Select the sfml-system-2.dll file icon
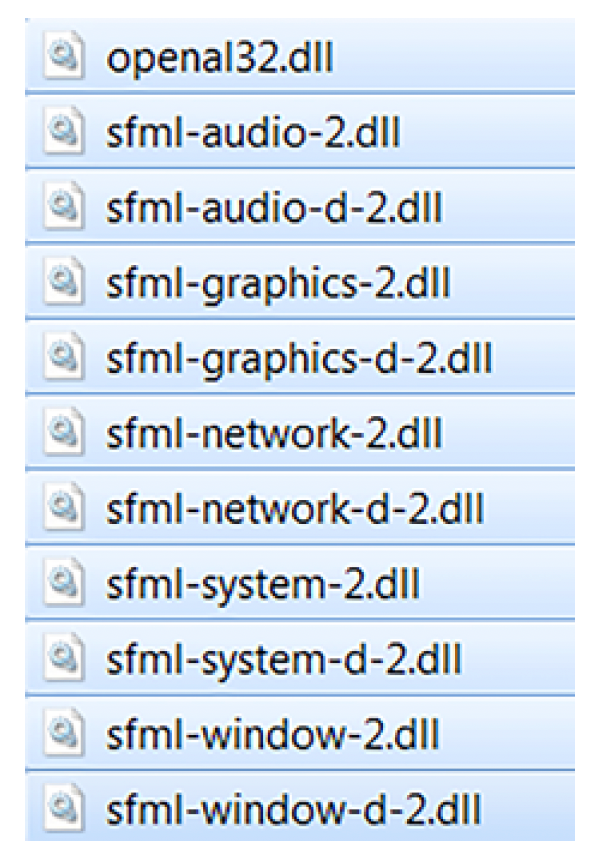The image size is (596, 866). click(x=64, y=583)
